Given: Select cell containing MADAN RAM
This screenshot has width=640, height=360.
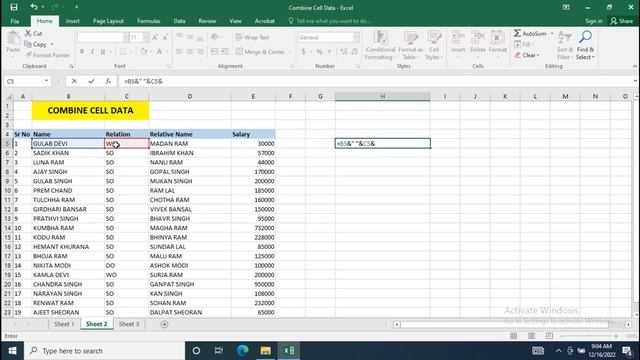Looking at the screenshot, I should (x=190, y=144).
